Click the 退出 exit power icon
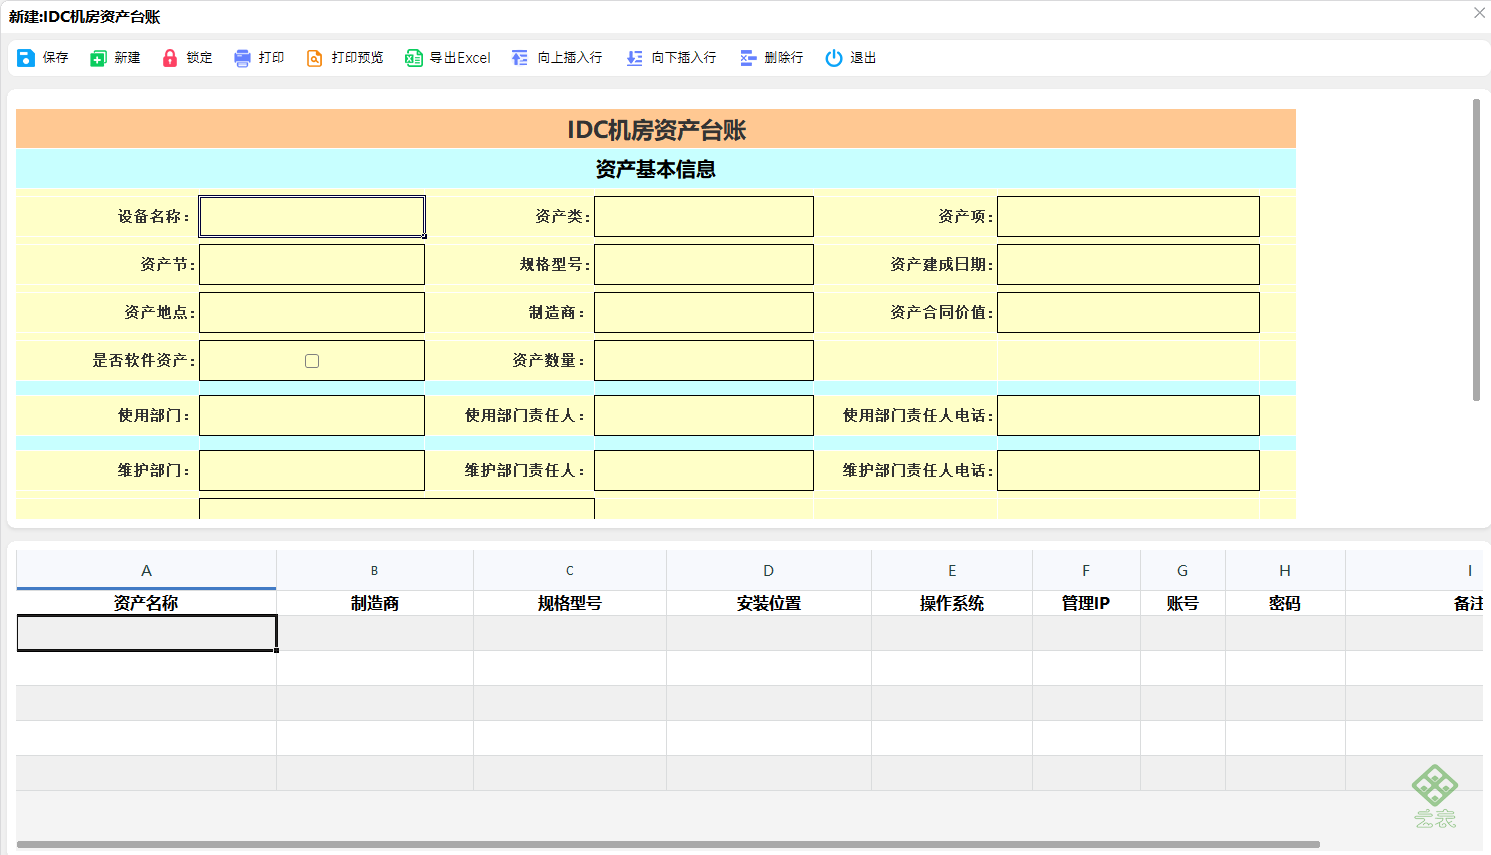 click(x=834, y=58)
